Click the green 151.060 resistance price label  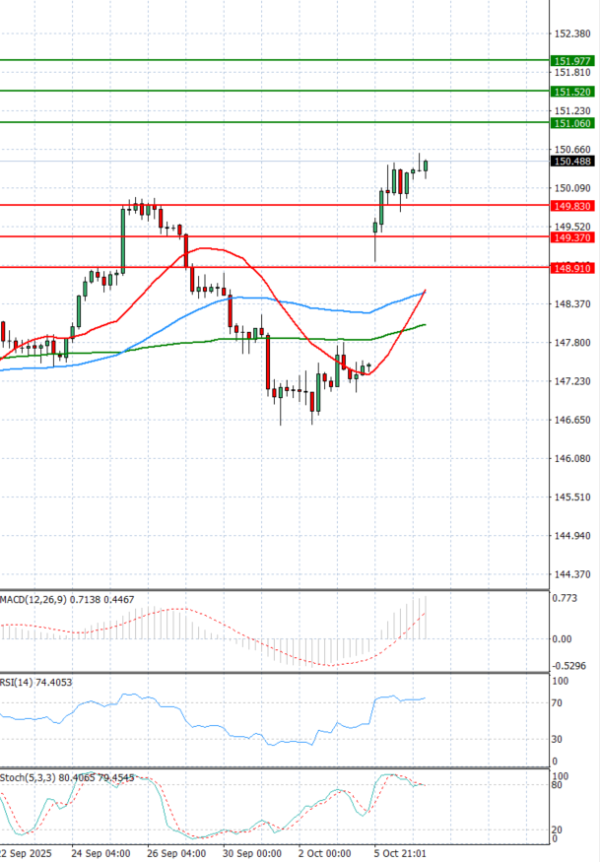pyautogui.click(x=573, y=123)
